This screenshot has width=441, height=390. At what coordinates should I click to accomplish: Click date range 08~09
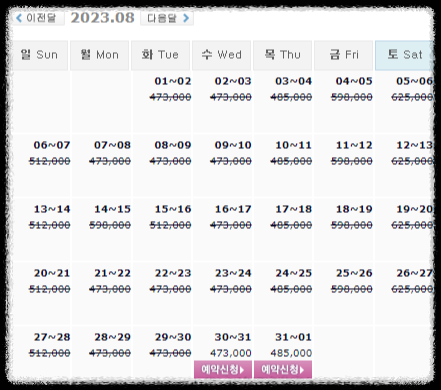[x=173, y=145]
